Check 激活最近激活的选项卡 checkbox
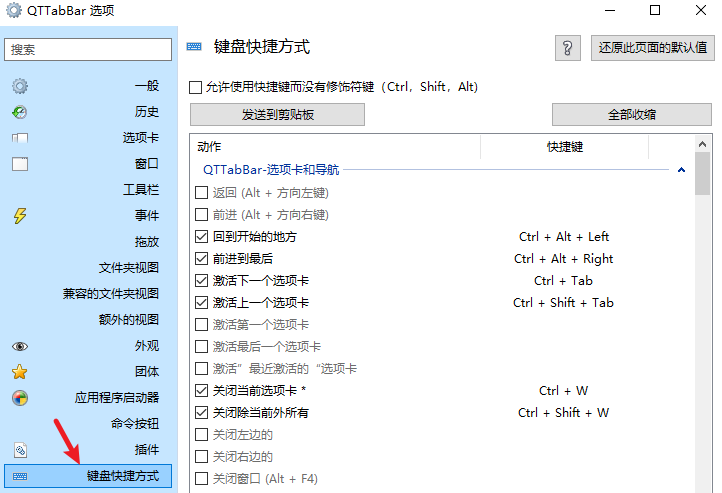 click(x=201, y=369)
